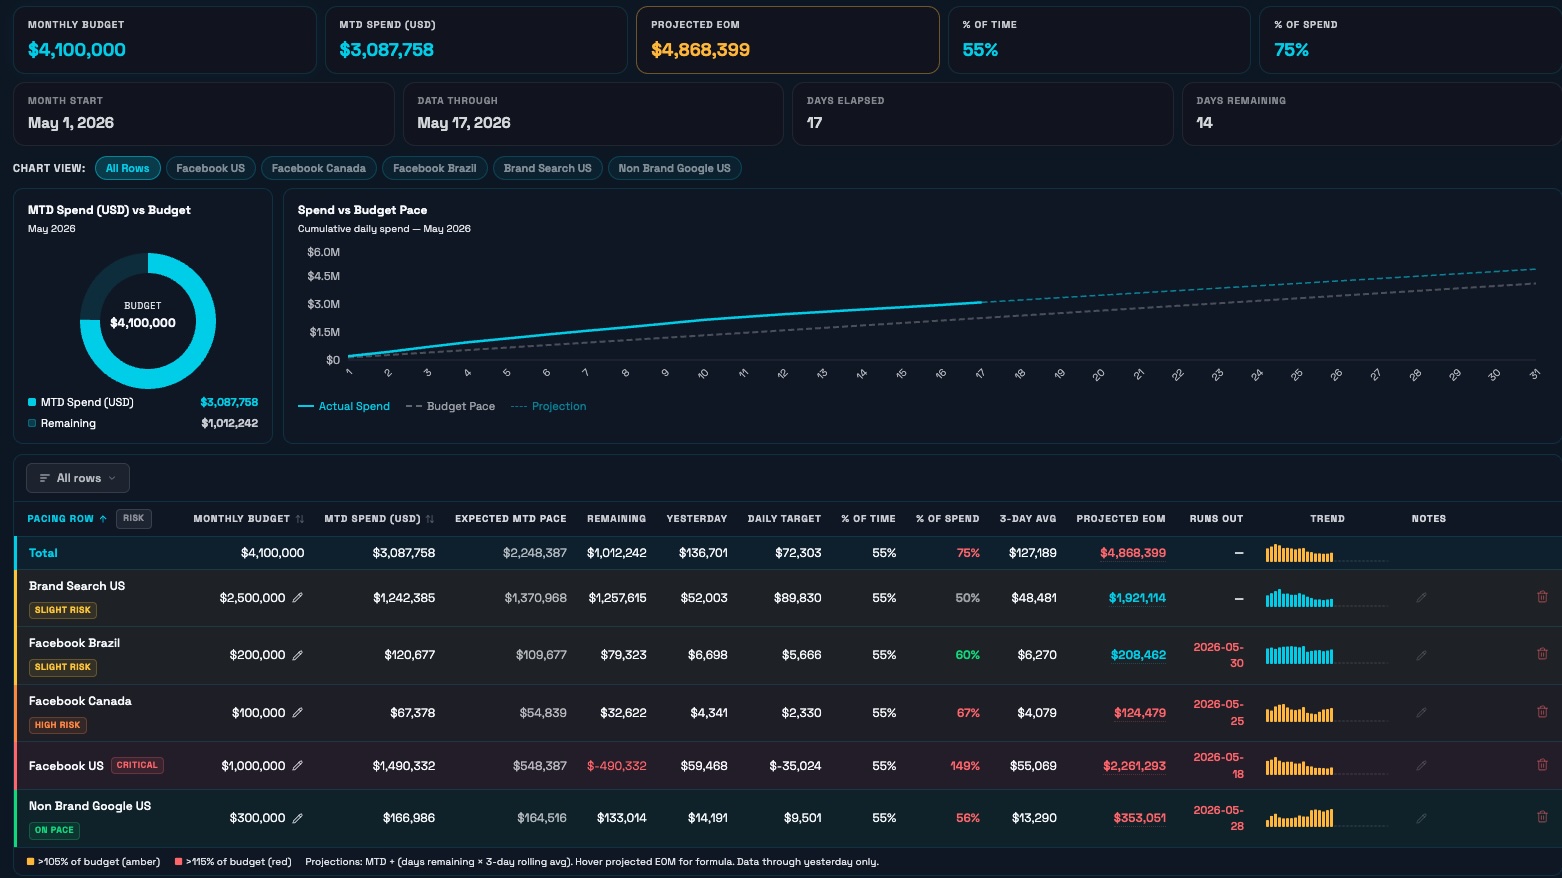Click Remaining donut legend swatch
Viewport: 1562px width, 878px height.
32,423
